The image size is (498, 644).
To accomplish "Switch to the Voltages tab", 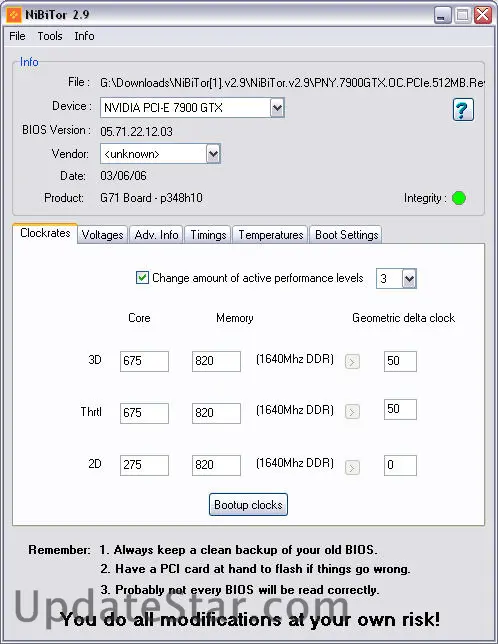I will (x=102, y=235).
